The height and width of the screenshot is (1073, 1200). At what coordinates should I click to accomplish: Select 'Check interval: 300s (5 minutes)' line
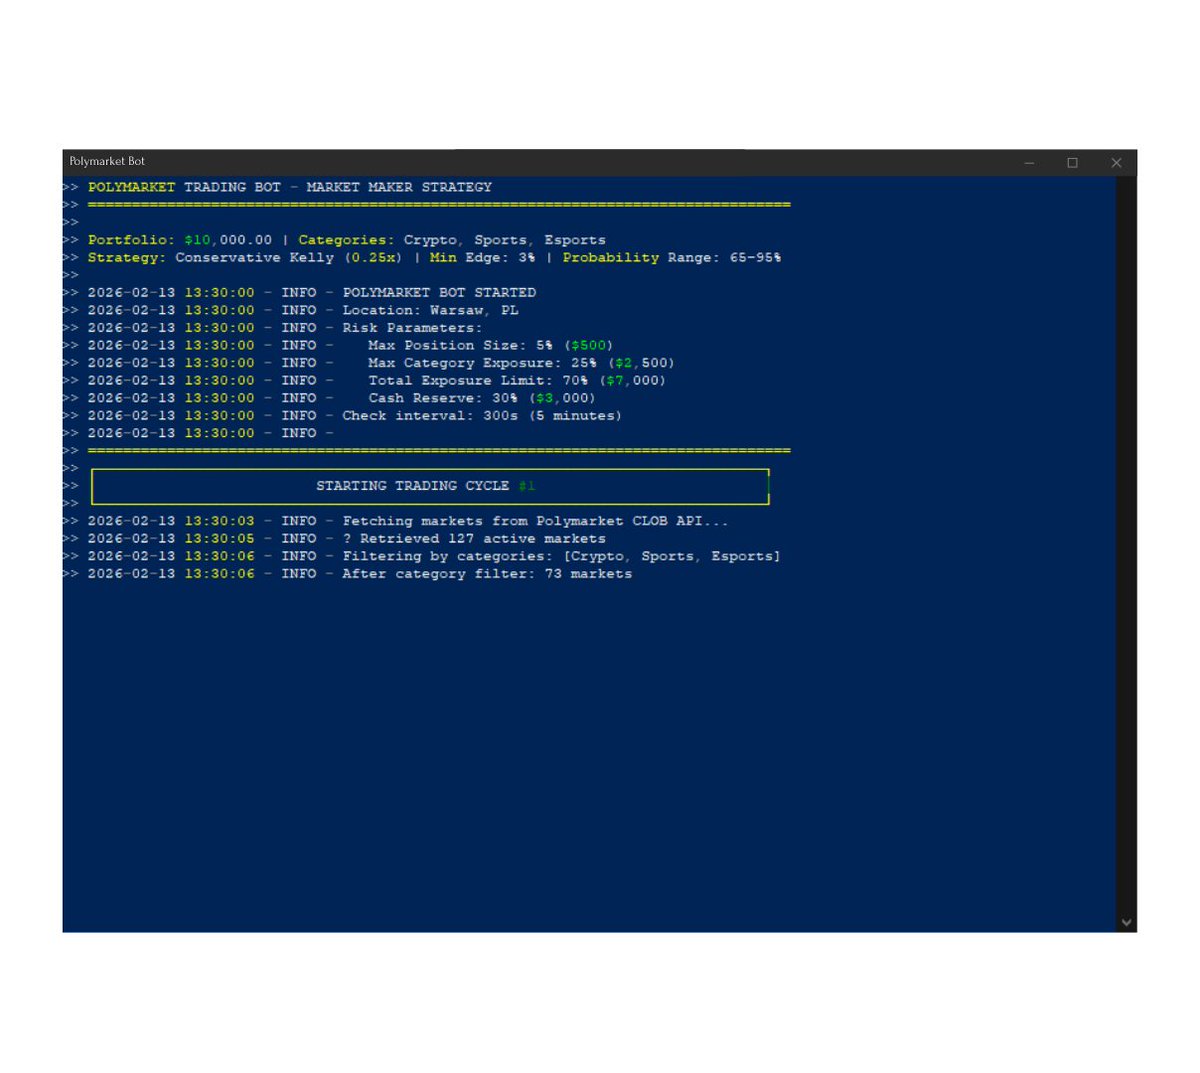(x=482, y=416)
